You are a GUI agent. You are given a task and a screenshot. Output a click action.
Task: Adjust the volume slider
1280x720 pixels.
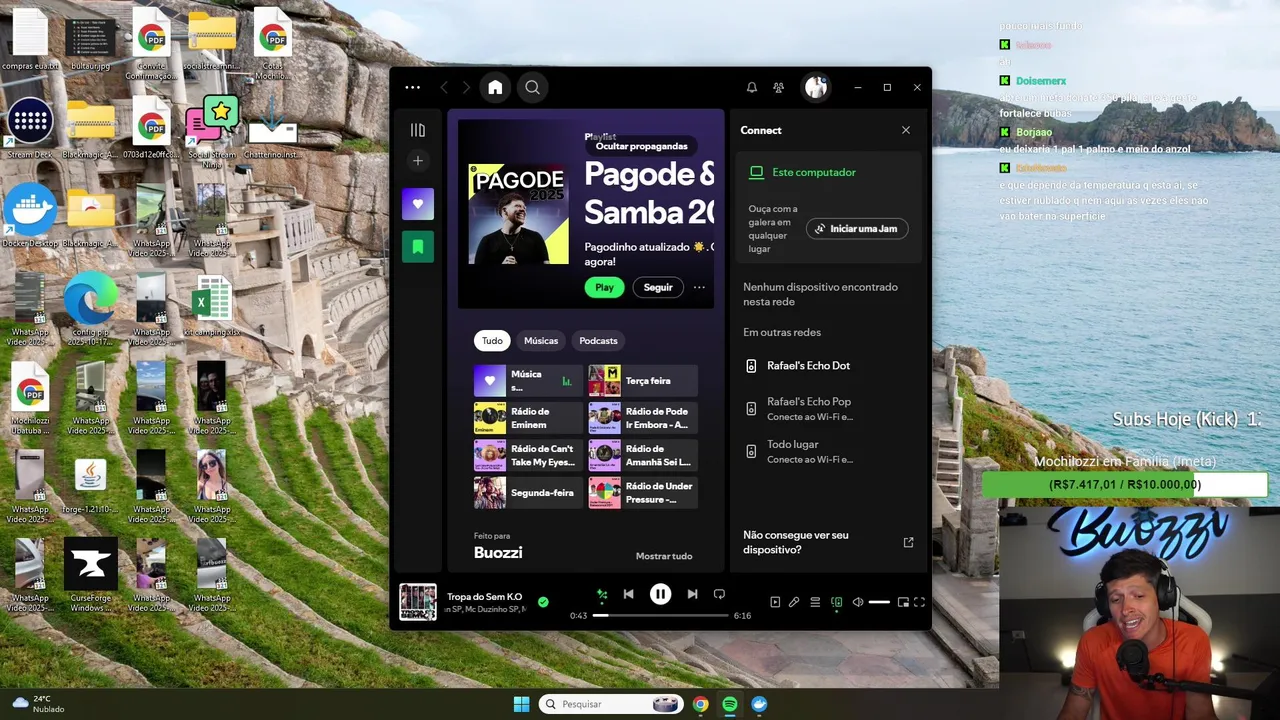pos(879,602)
